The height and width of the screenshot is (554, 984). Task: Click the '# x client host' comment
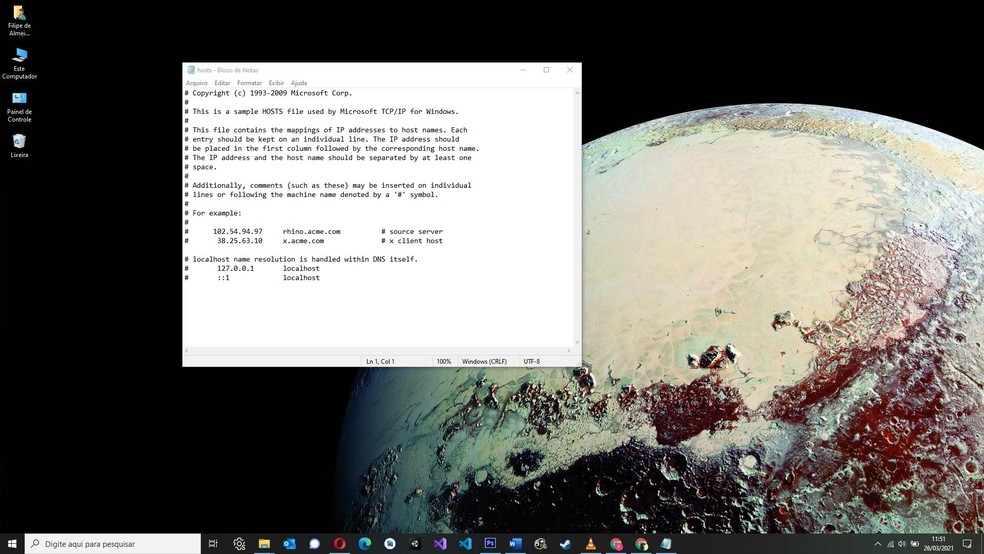(412, 241)
